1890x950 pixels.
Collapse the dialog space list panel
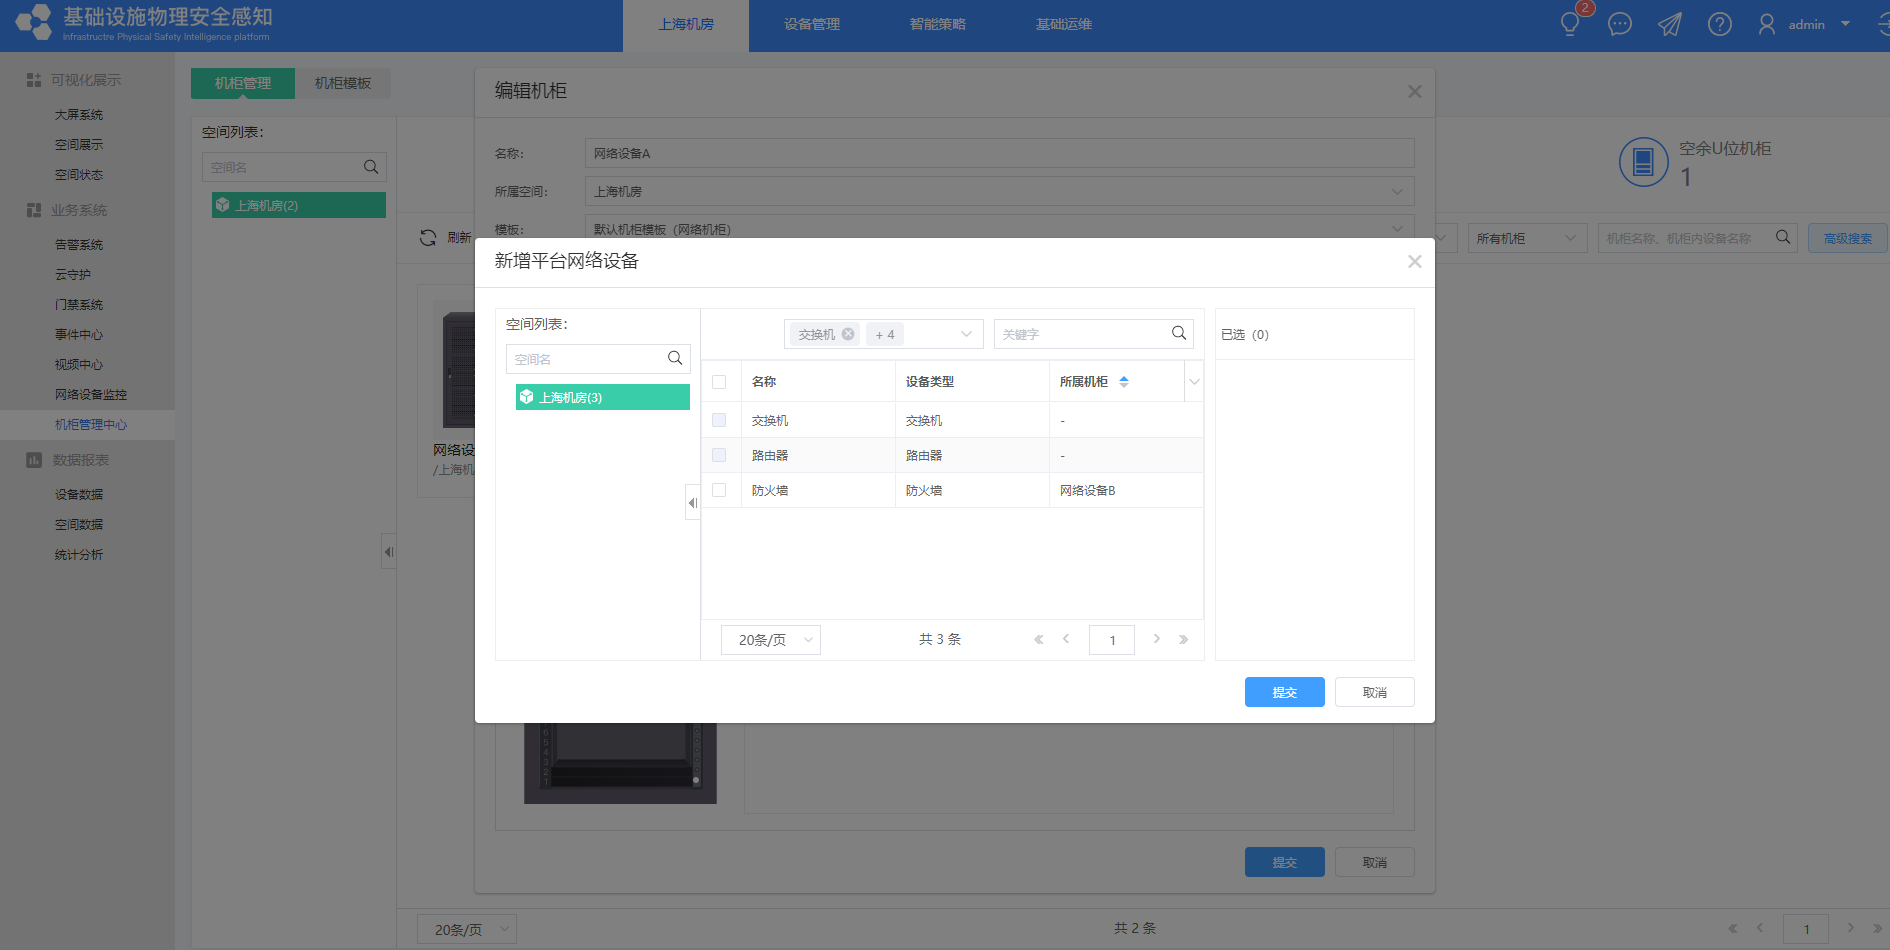pyautogui.click(x=692, y=502)
